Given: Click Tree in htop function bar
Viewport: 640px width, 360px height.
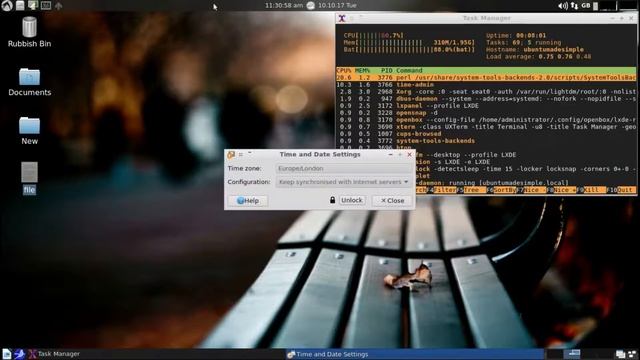Looking at the screenshot, I should click(474, 190).
